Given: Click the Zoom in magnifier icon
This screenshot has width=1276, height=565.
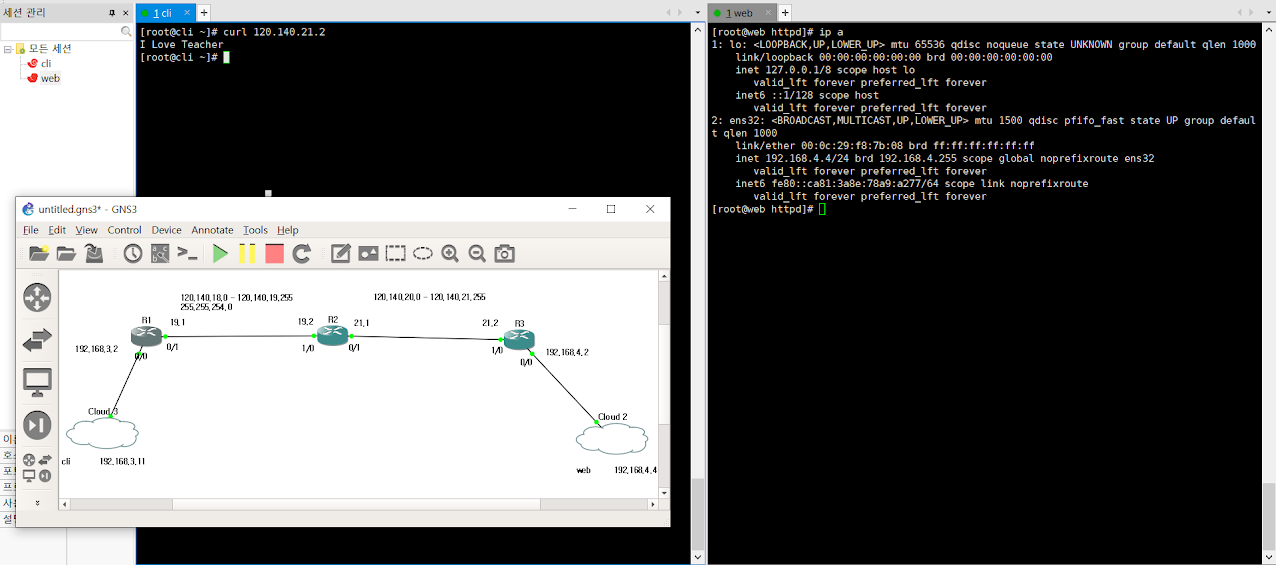Looking at the screenshot, I should (450, 253).
